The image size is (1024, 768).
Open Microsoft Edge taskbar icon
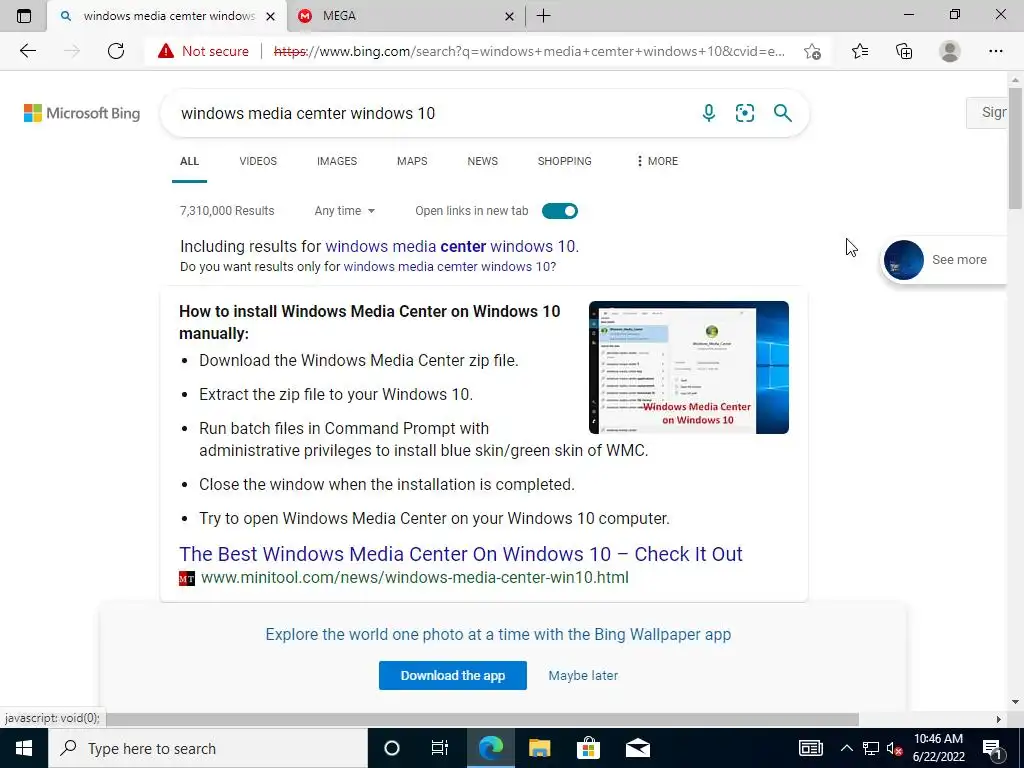tap(490, 748)
